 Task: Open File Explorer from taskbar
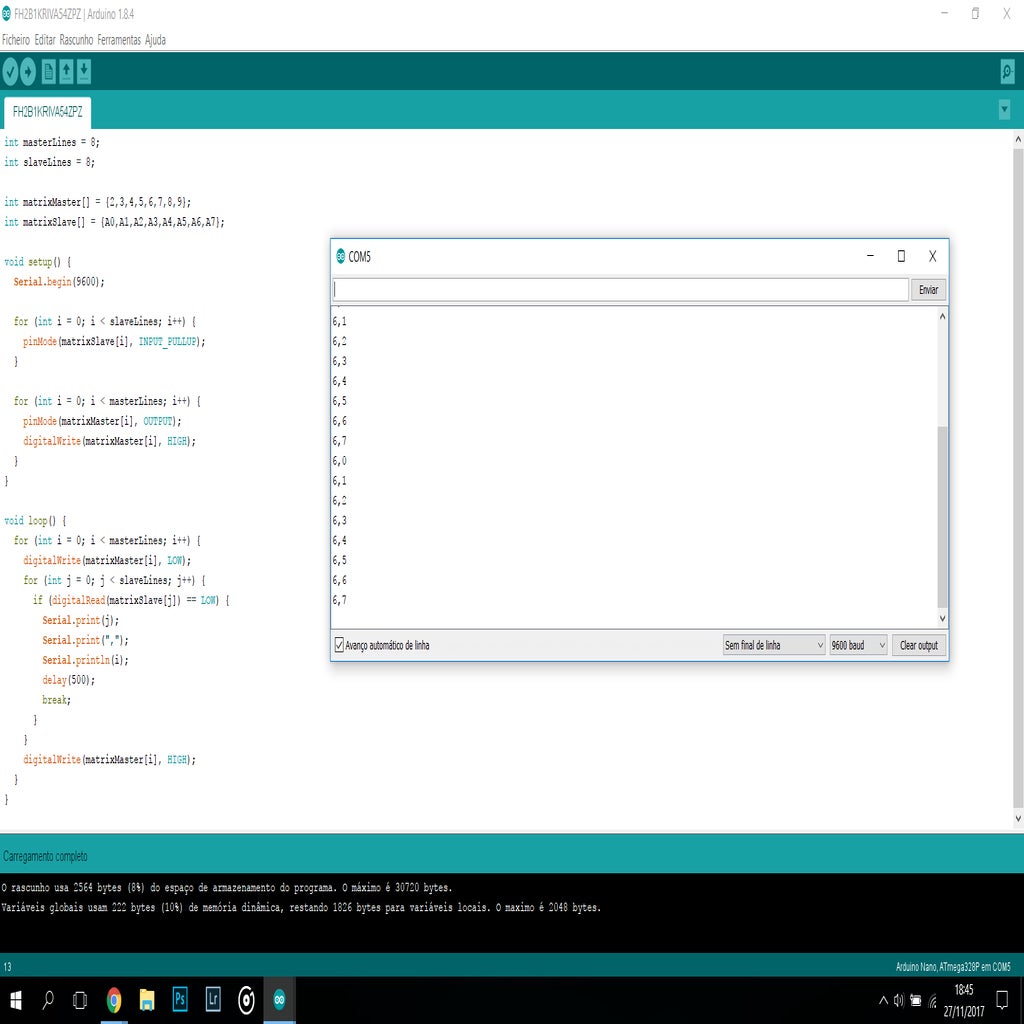click(147, 1000)
